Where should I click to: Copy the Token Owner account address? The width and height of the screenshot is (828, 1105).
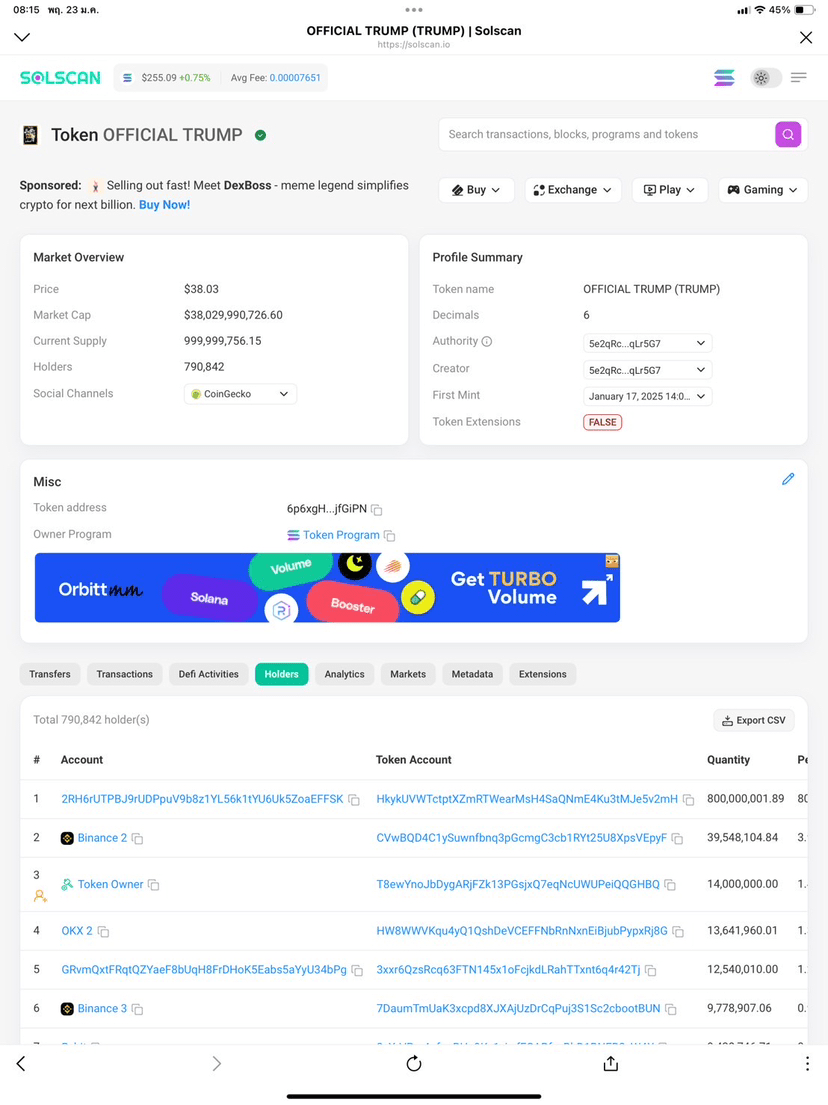coord(154,885)
